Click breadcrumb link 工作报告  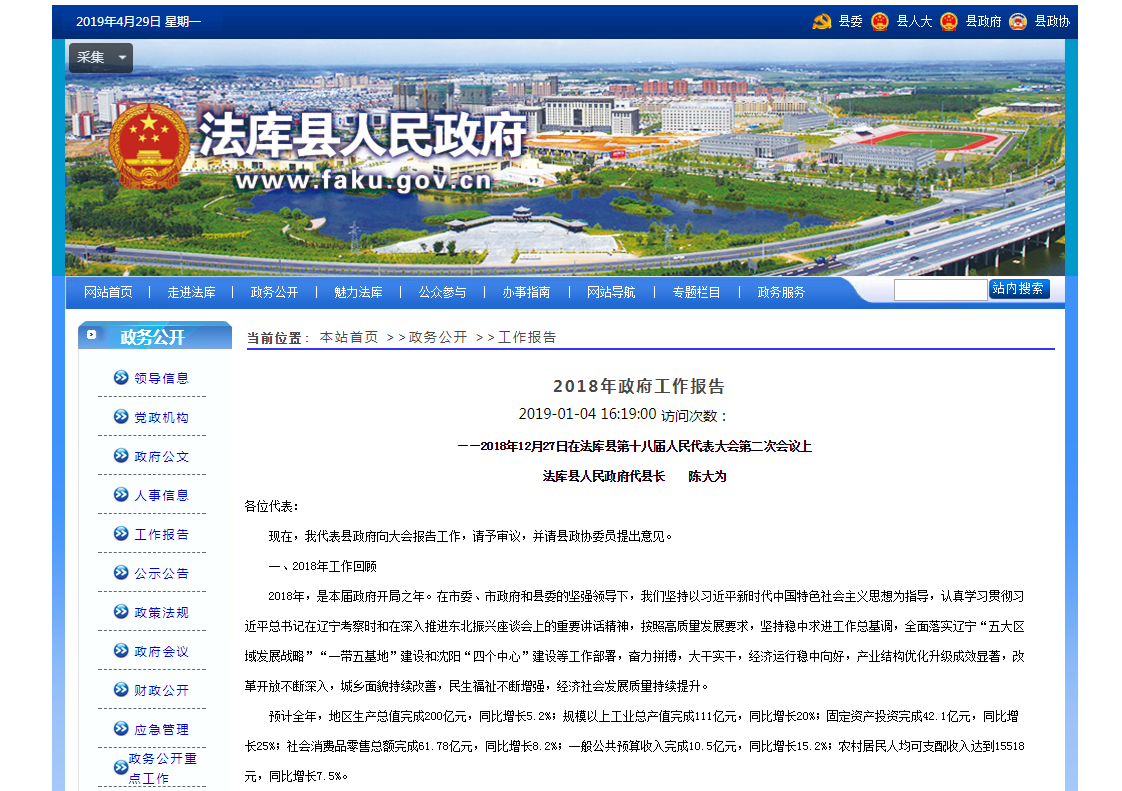pyautogui.click(x=527, y=337)
